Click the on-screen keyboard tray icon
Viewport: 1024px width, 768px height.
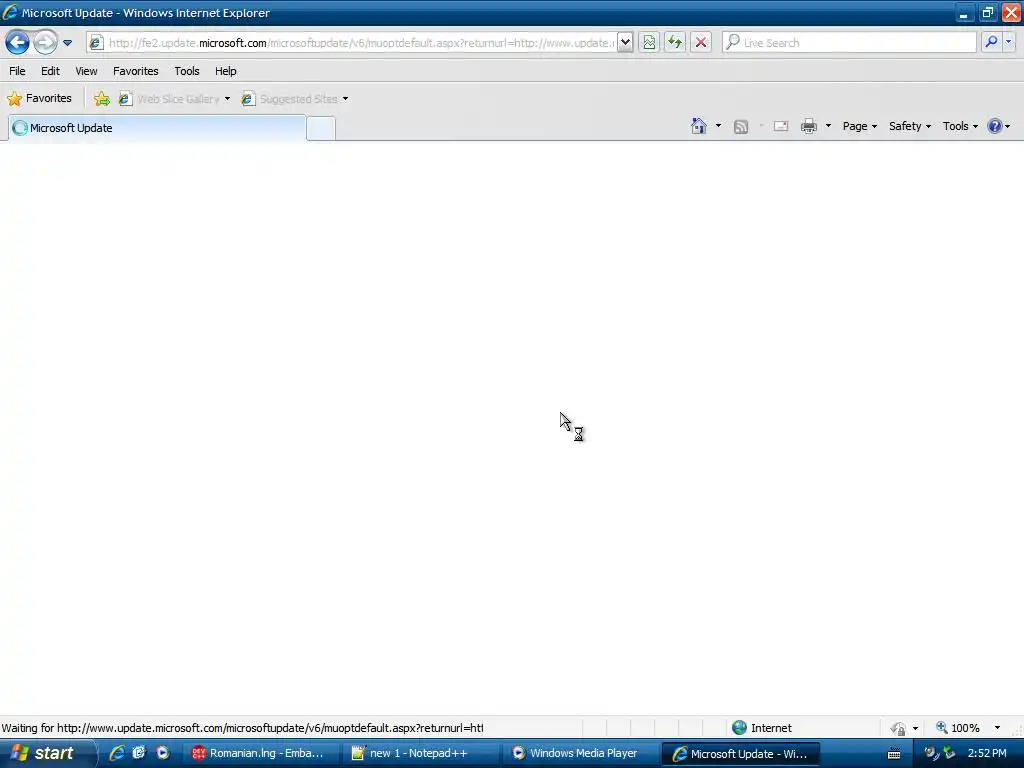point(894,754)
